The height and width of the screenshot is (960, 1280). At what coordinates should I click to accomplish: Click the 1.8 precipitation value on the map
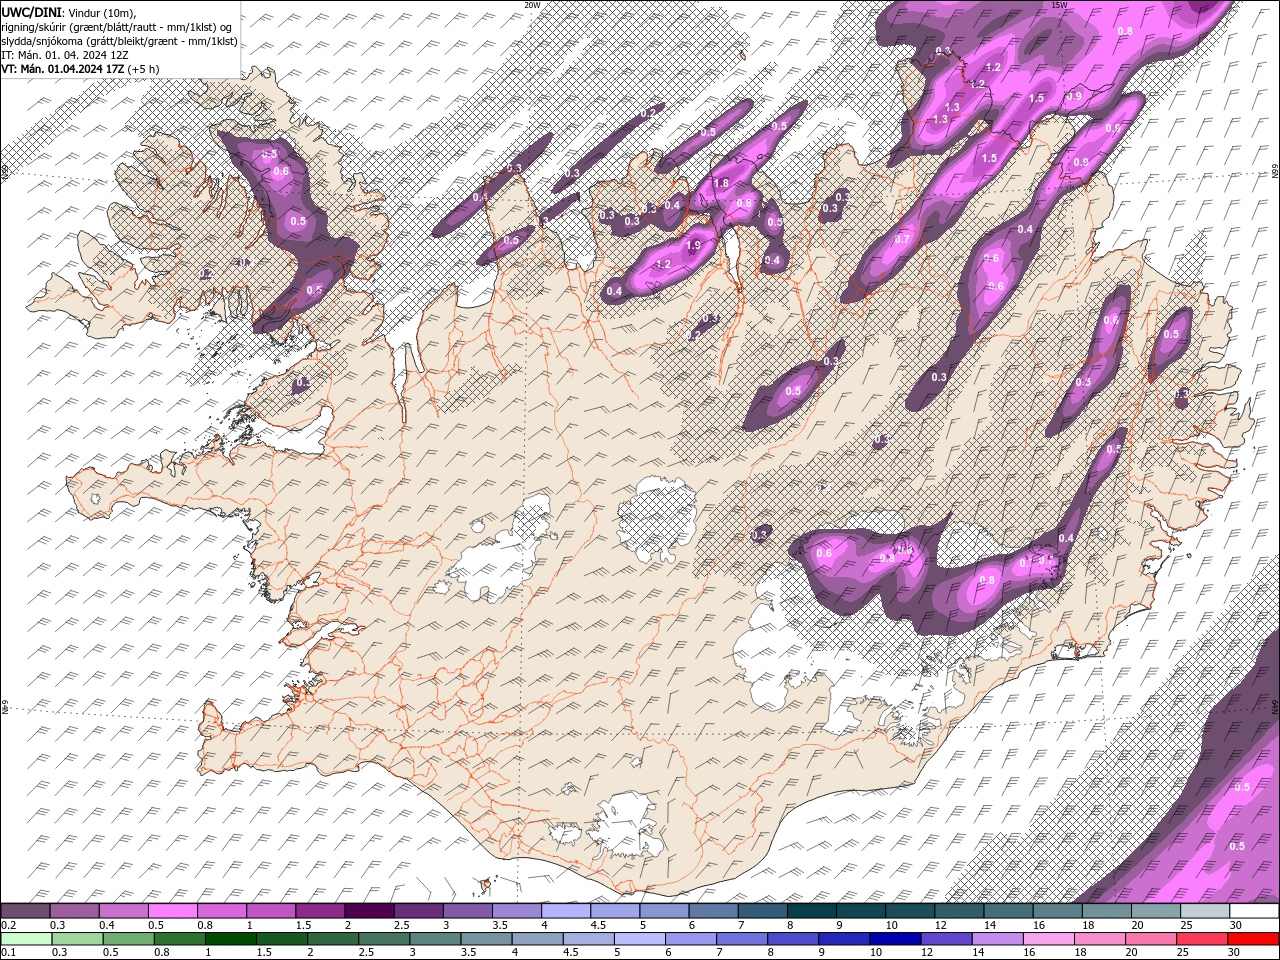(721, 184)
